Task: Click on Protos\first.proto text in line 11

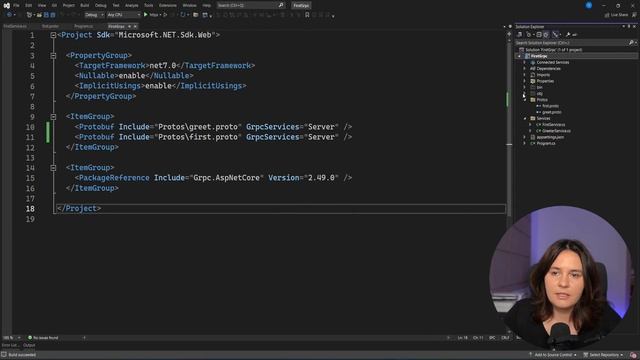Action: click(198, 137)
